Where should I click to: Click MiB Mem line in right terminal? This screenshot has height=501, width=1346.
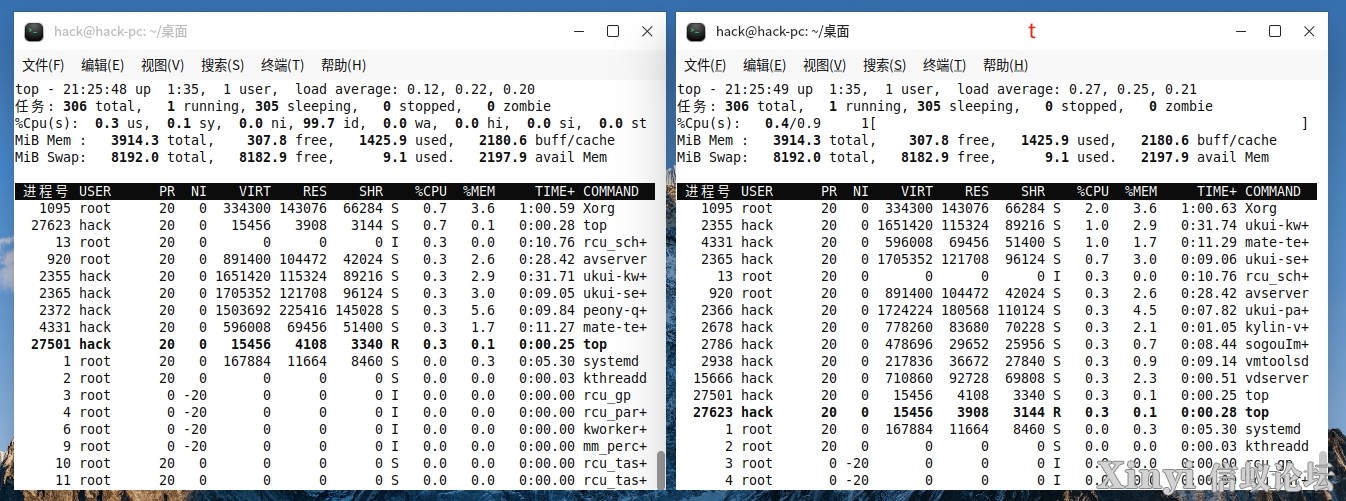tap(977, 140)
